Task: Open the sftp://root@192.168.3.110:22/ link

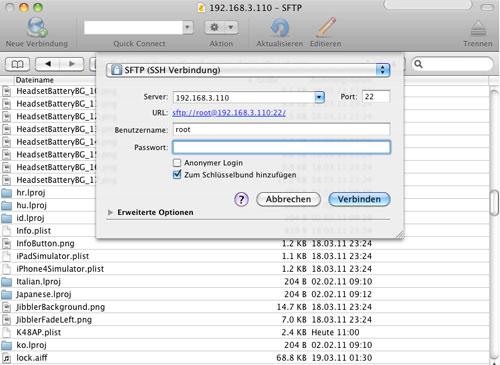Action: (229, 113)
